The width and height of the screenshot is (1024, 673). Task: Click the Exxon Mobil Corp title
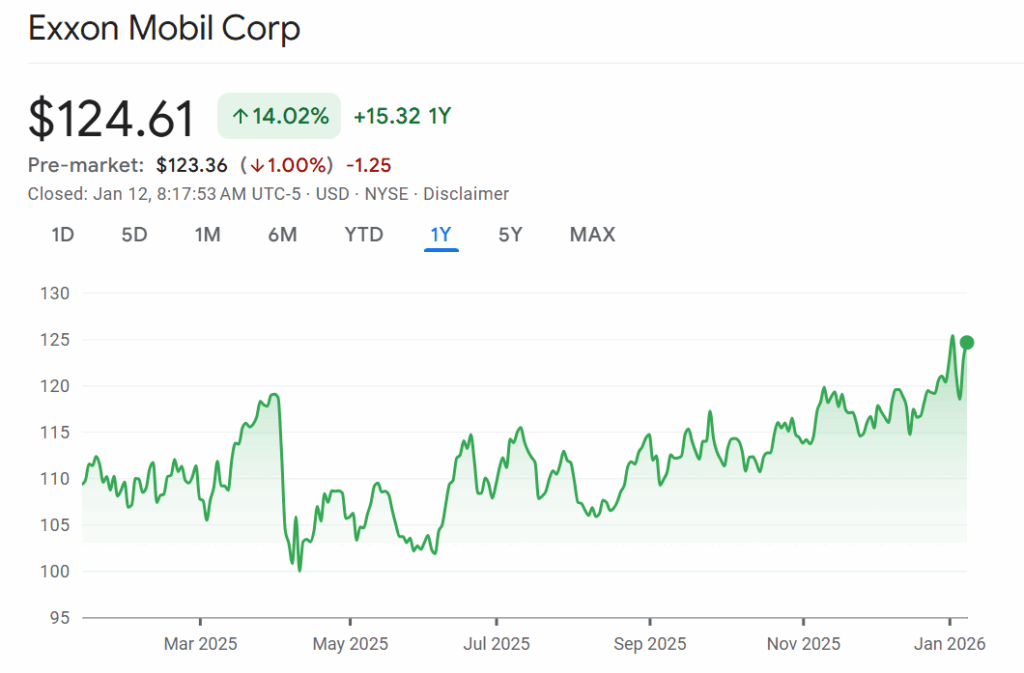164,29
